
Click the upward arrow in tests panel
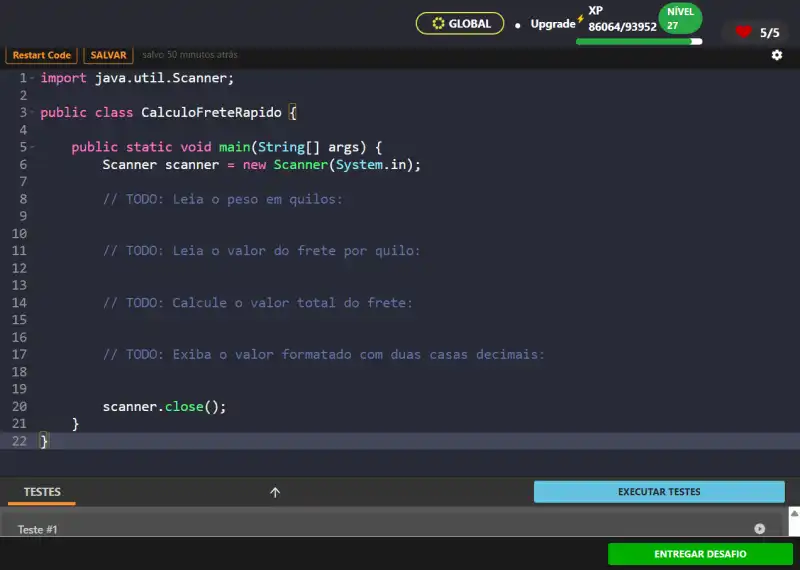(x=275, y=492)
